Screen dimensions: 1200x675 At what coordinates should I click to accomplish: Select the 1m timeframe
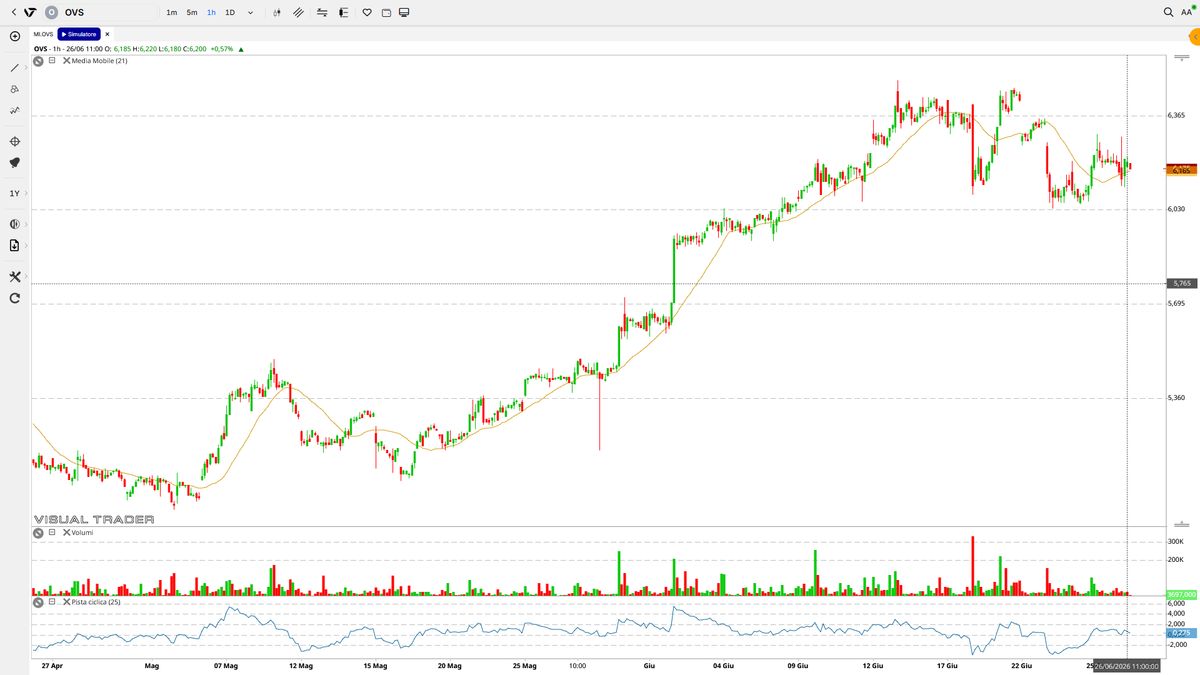[x=171, y=12]
